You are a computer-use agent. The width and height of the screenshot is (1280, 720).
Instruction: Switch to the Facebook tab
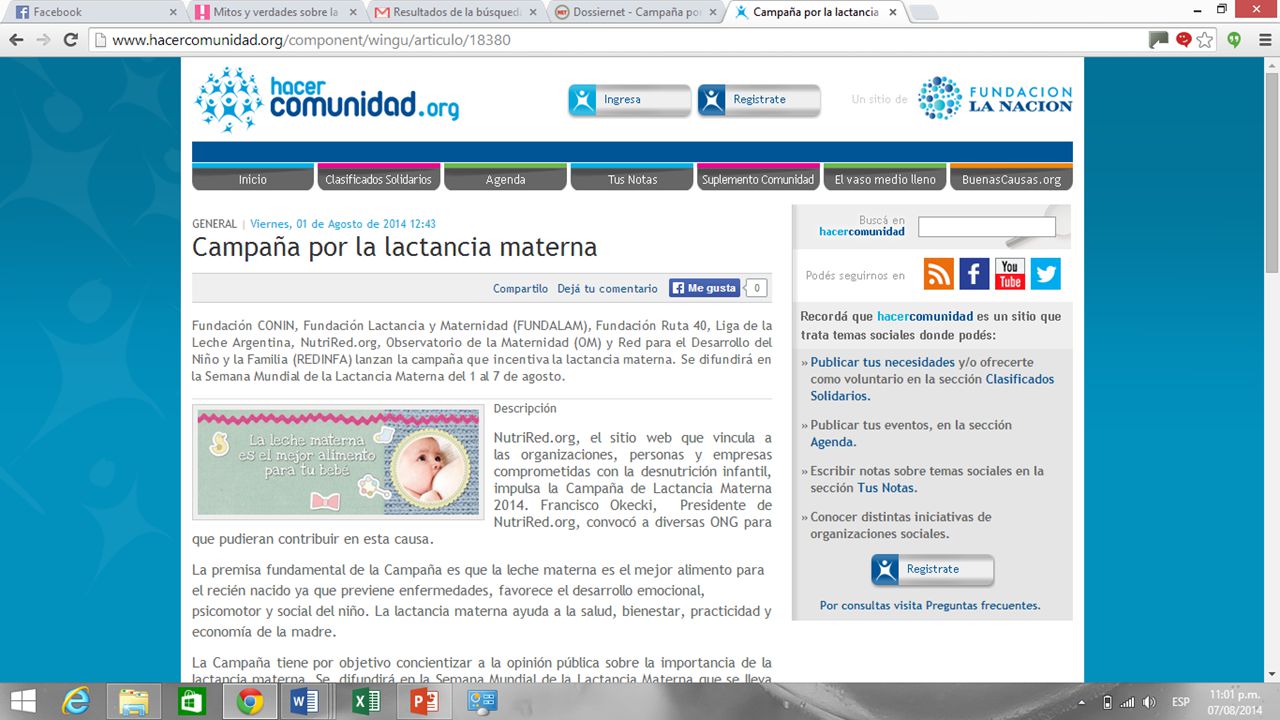(x=90, y=12)
